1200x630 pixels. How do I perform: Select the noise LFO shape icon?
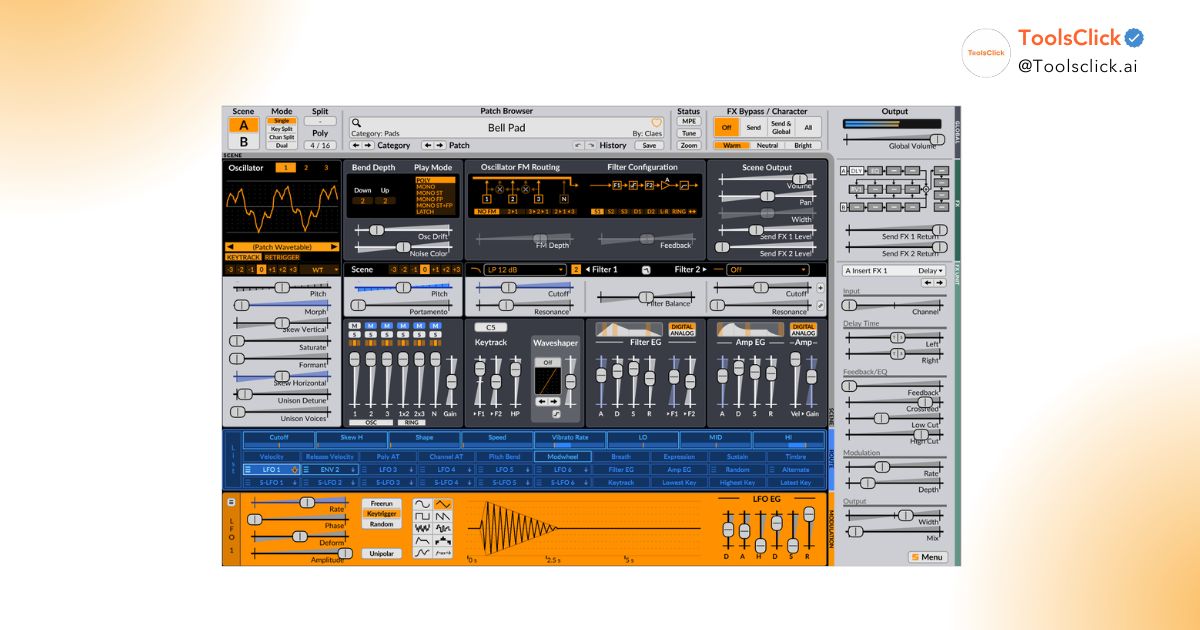pyautogui.click(x=422, y=527)
